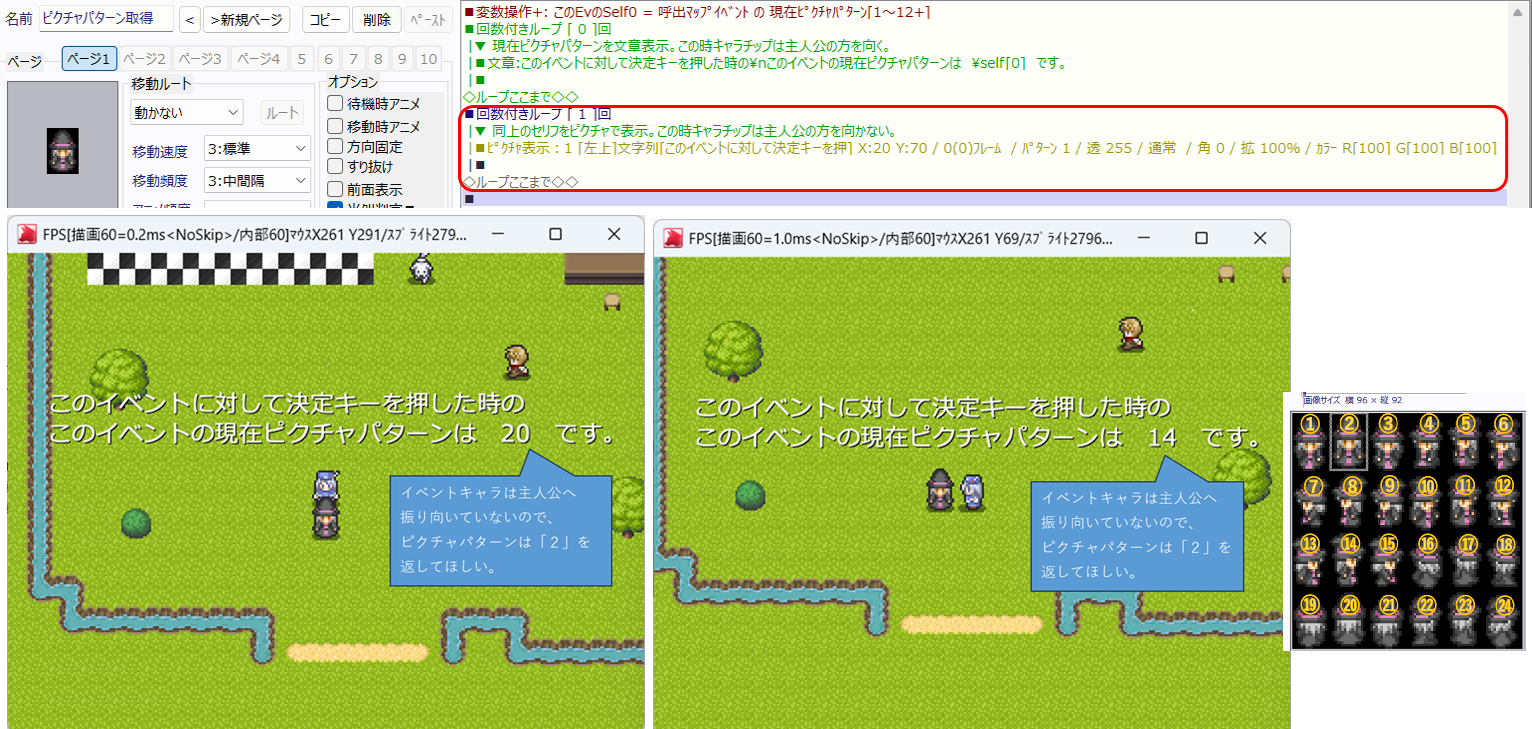Enable the 方向固定 checkbox
The width and height of the screenshot is (1532, 729).
pyautogui.click(x=336, y=146)
